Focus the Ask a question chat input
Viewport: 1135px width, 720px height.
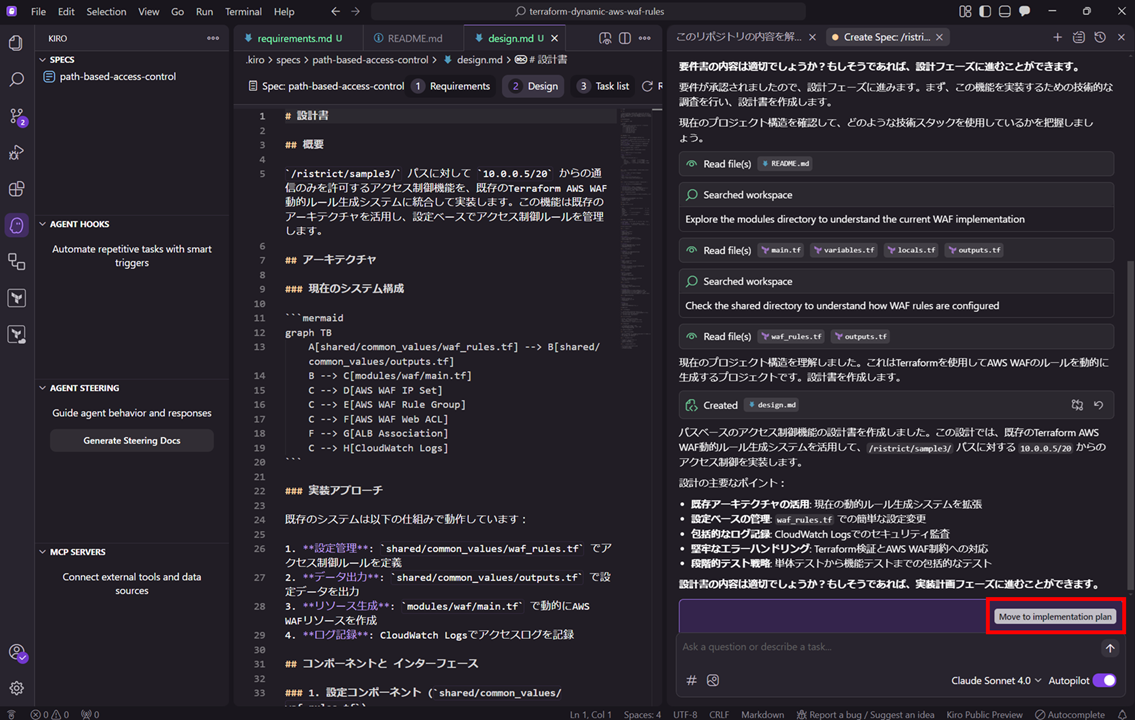point(888,647)
